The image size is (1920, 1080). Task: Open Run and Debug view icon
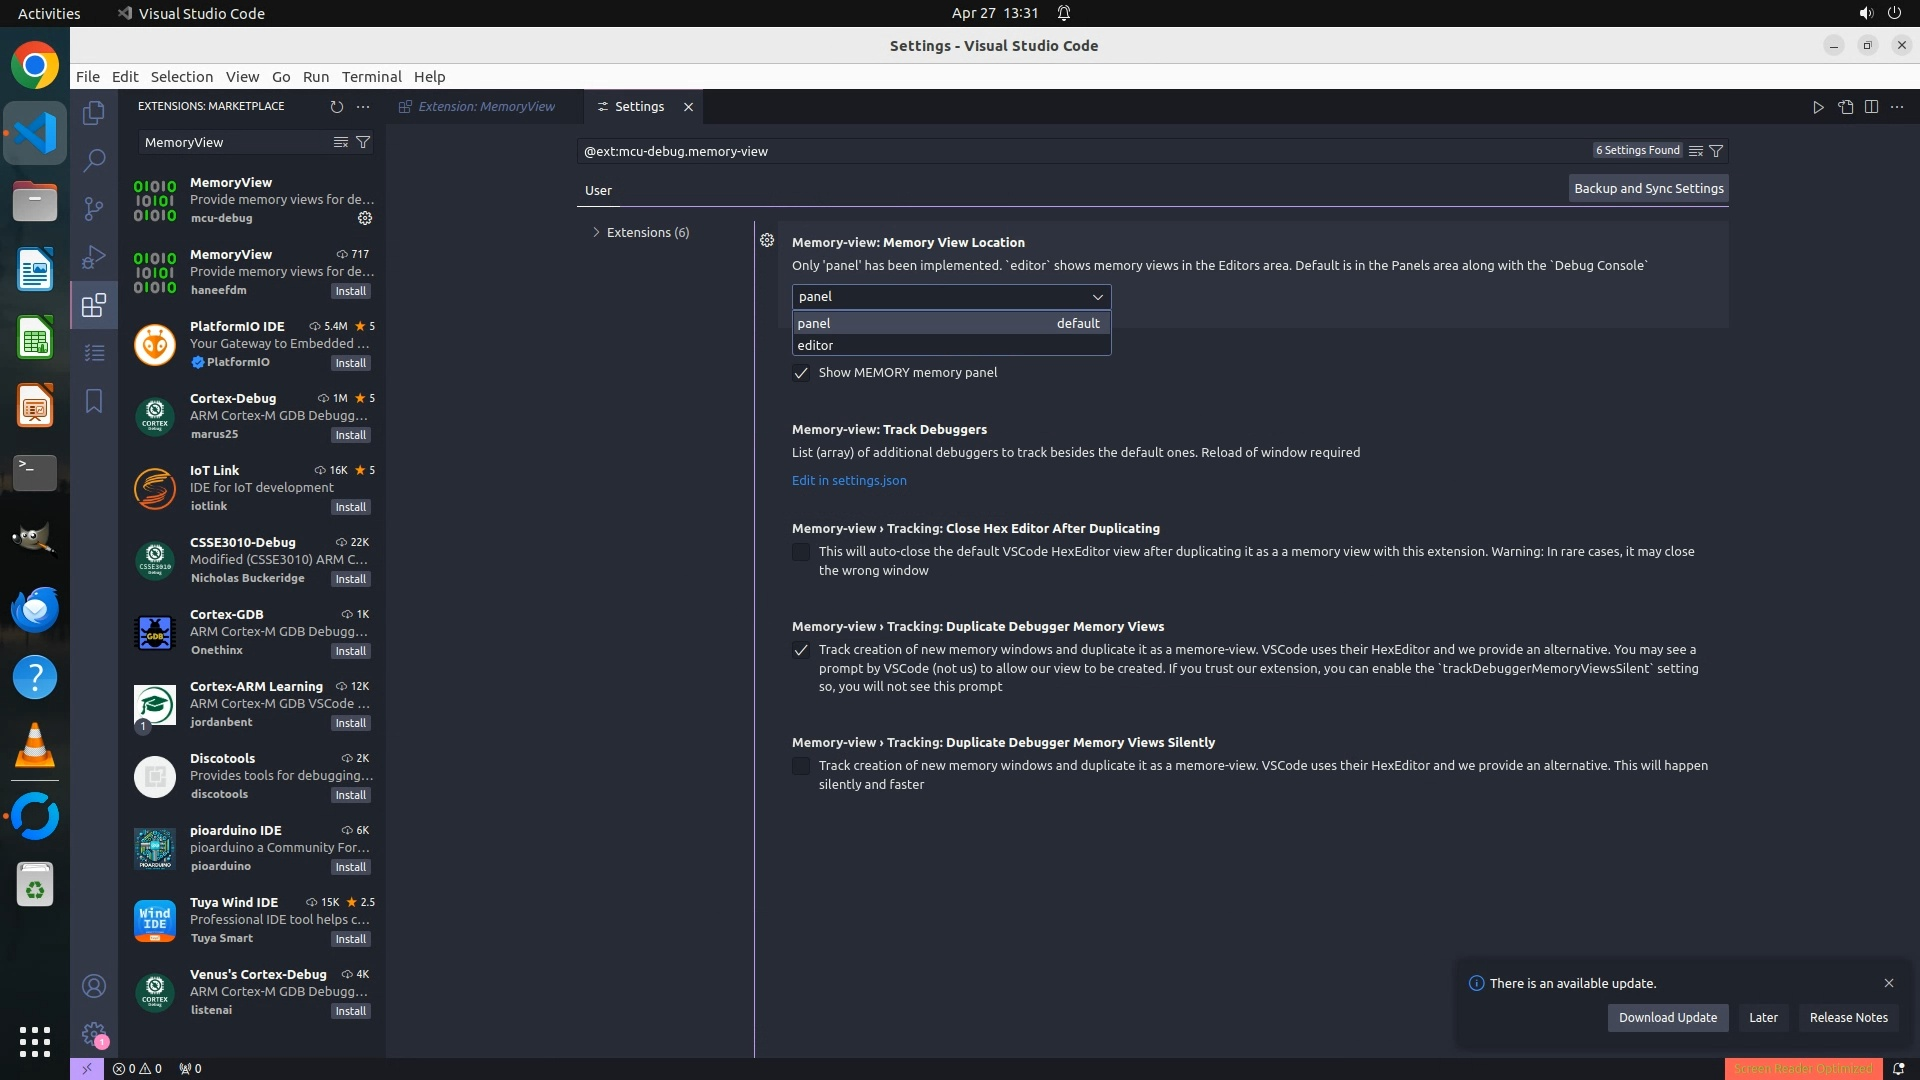[x=94, y=257]
